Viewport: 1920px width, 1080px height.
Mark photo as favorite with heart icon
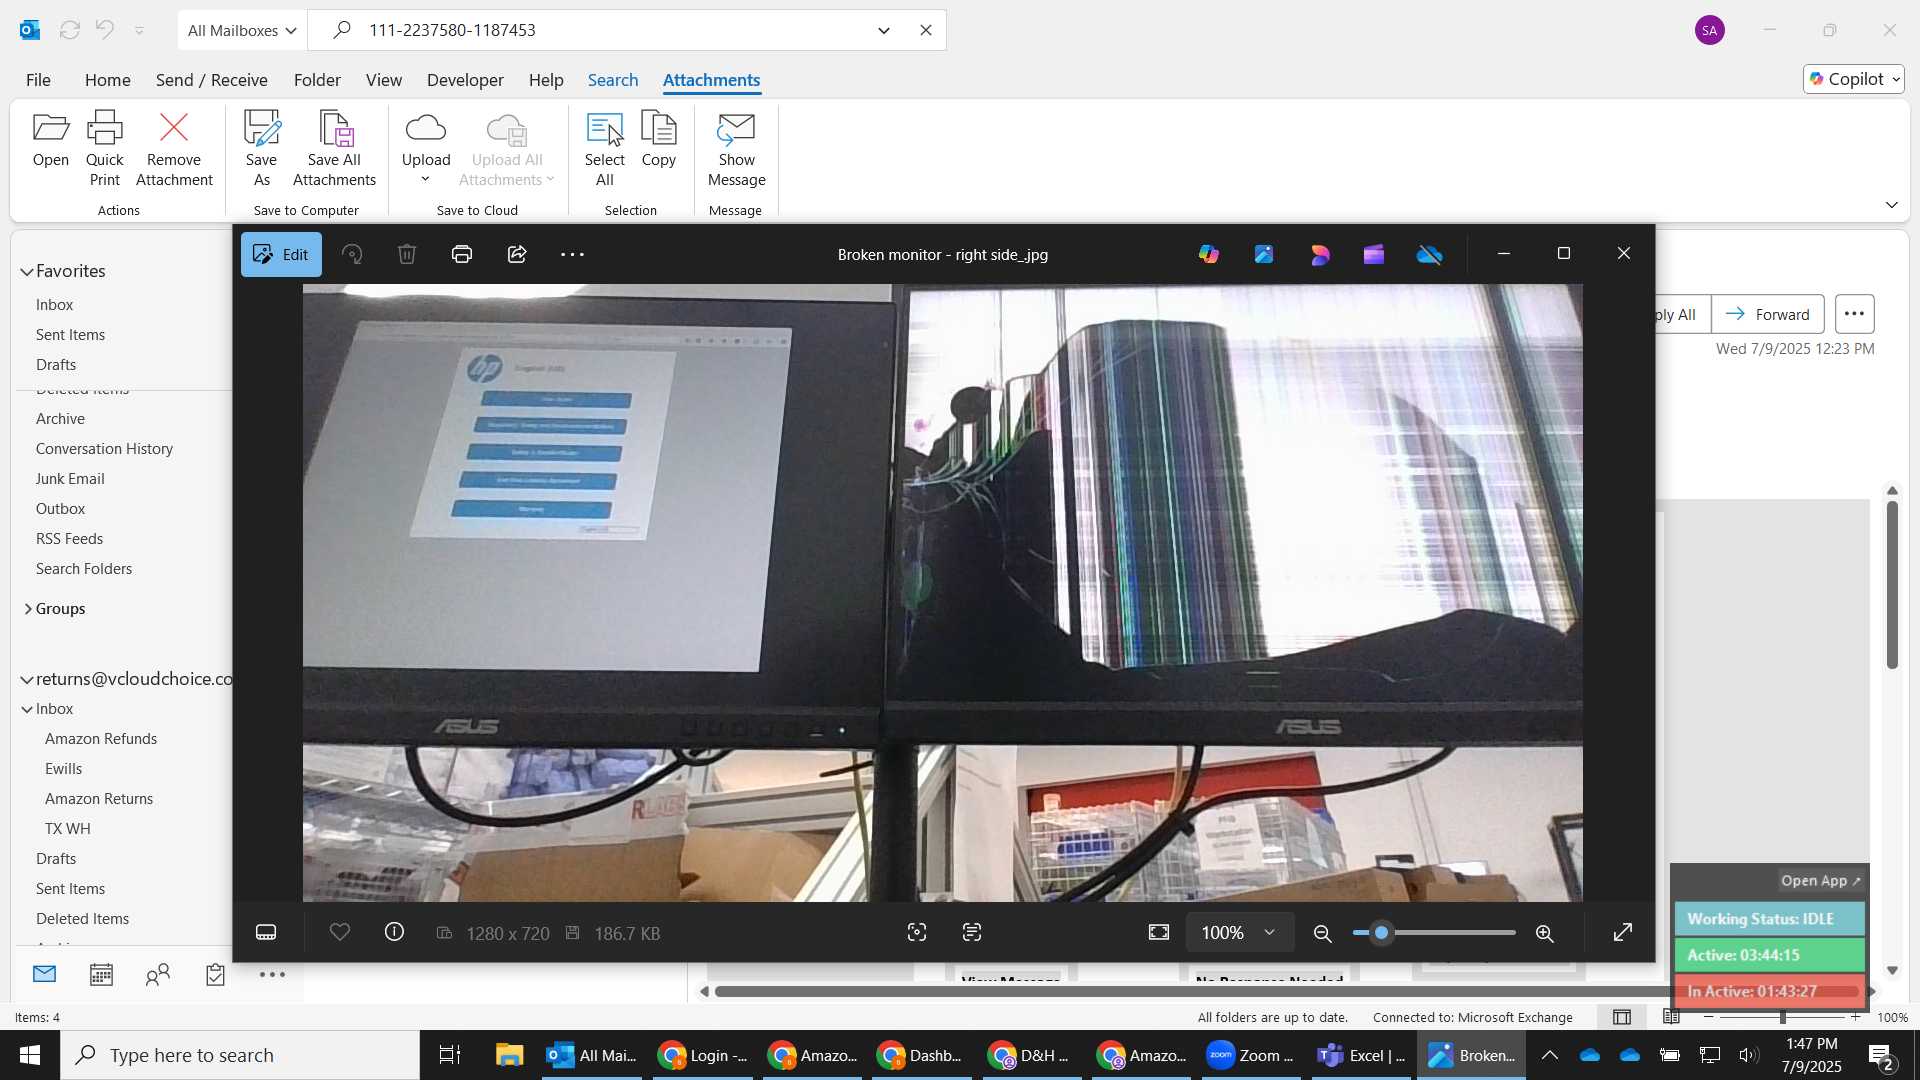pyautogui.click(x=340, y=932)
